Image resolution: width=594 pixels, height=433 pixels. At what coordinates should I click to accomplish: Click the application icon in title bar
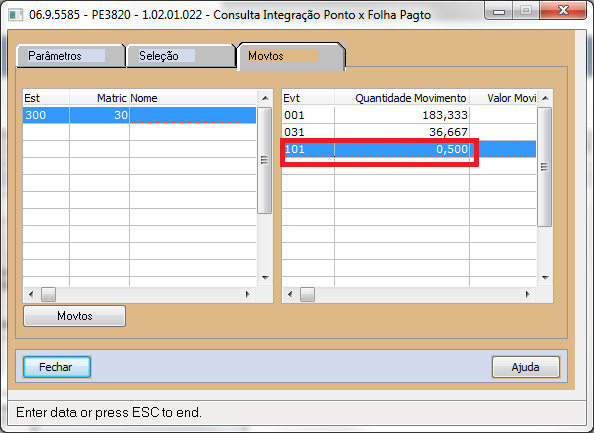15,15
